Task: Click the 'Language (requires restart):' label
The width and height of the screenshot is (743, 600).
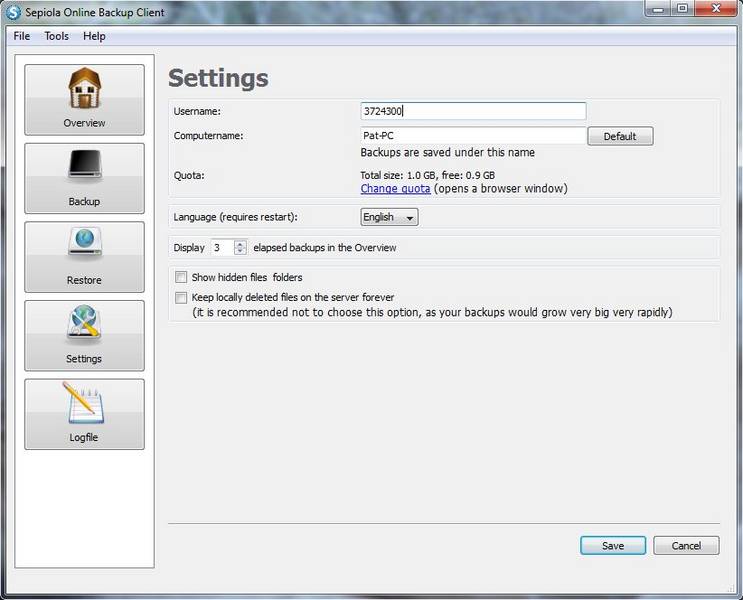Action: [236, 217]
